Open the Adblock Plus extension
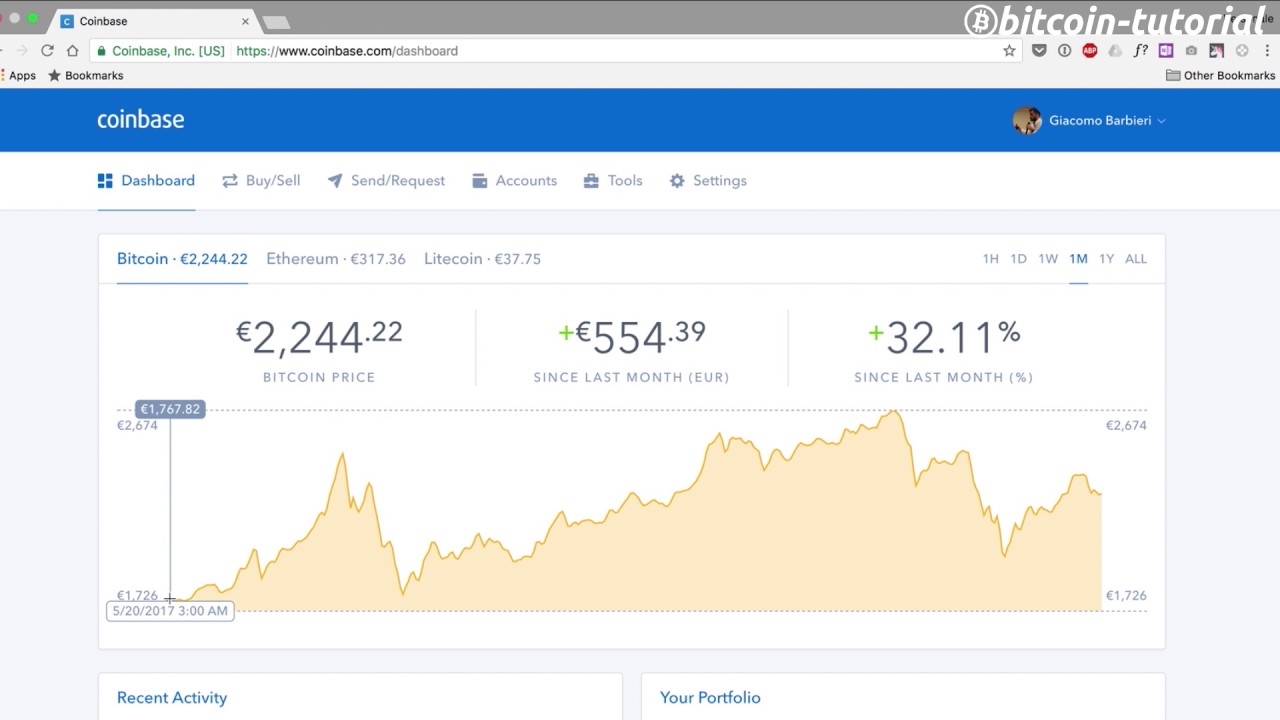1280x720 pixels. tap(1090, 50)
